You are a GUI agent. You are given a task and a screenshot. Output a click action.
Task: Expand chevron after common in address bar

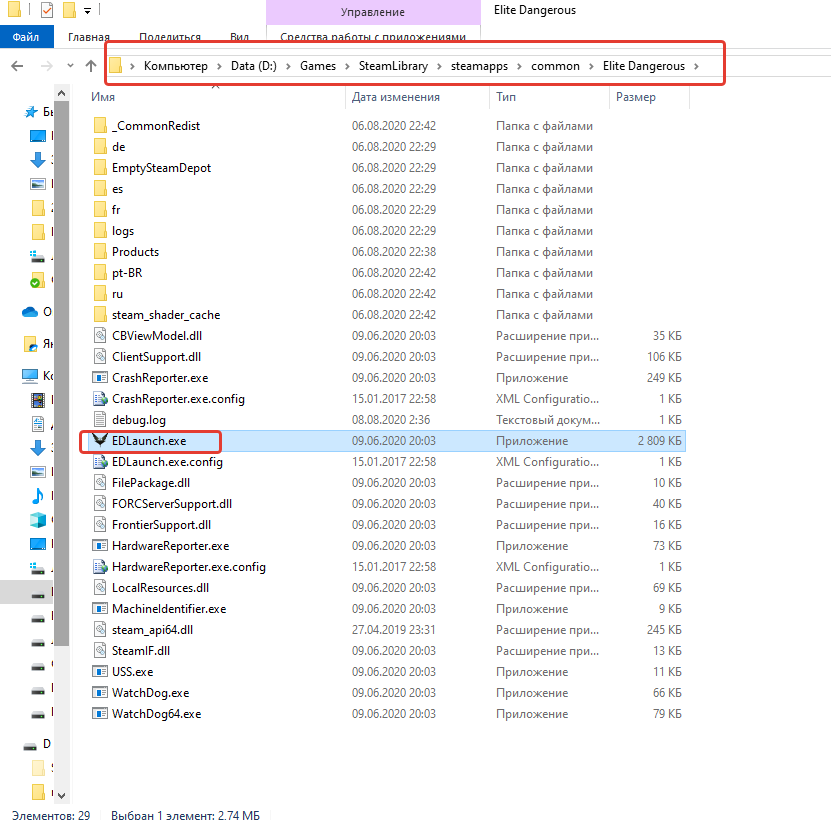point(591,66)
